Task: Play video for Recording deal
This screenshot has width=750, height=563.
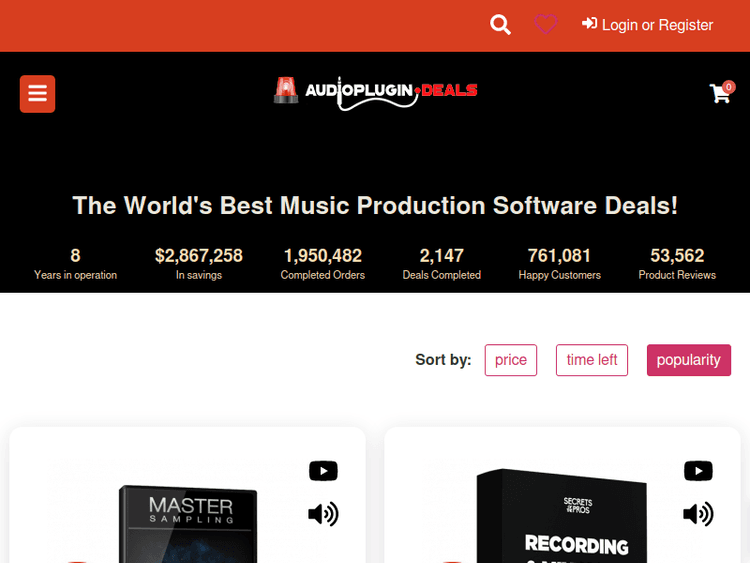Action: 698,471
